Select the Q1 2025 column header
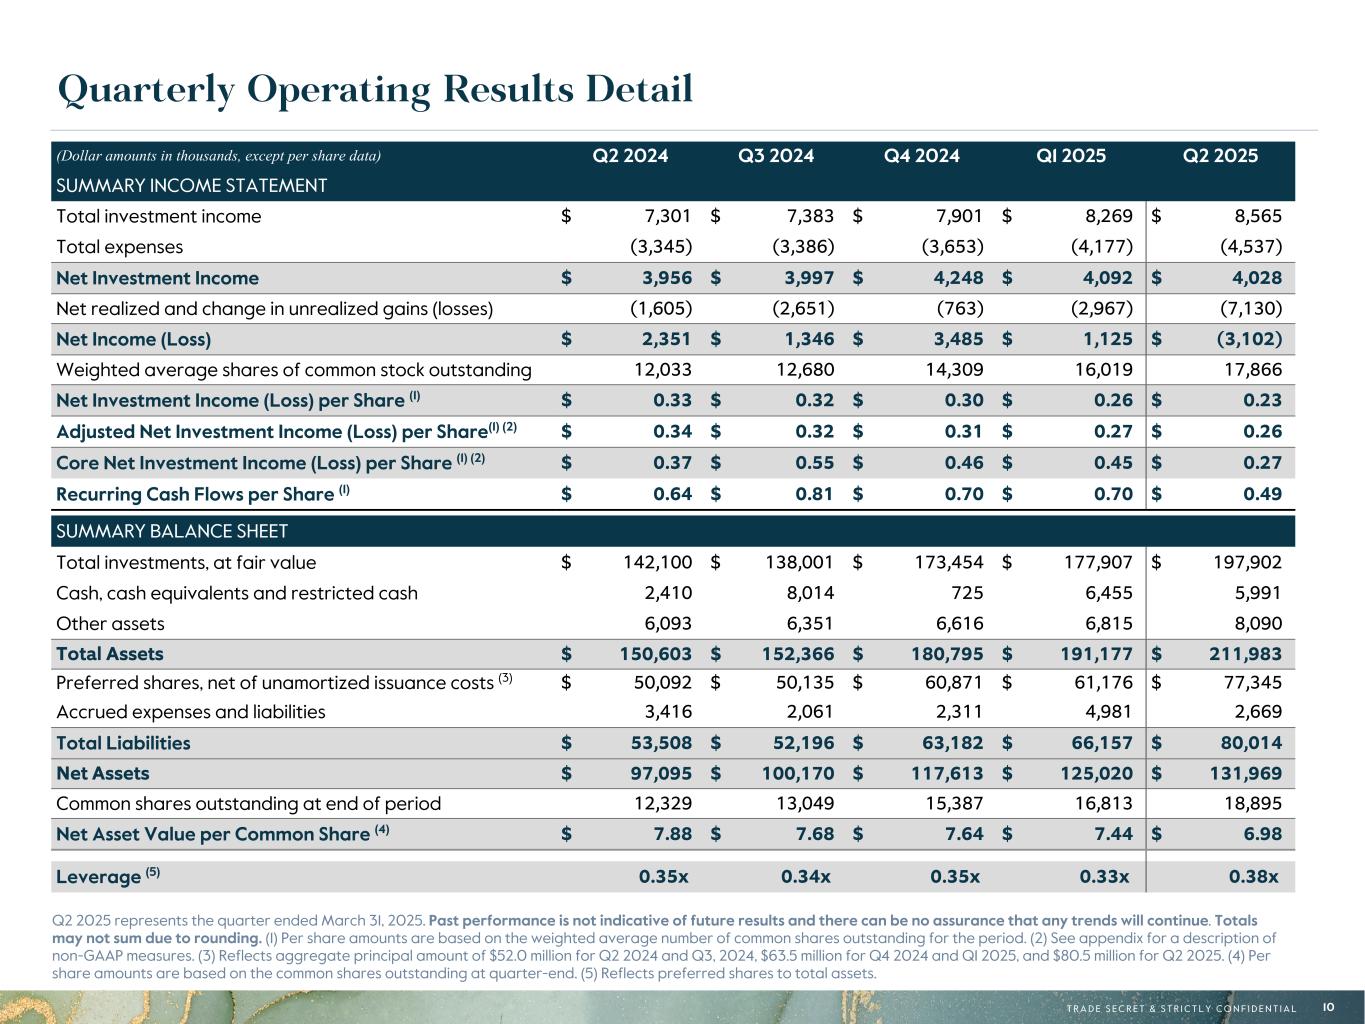Viewport: 1365px width, 1024px height. (1071, 155)
